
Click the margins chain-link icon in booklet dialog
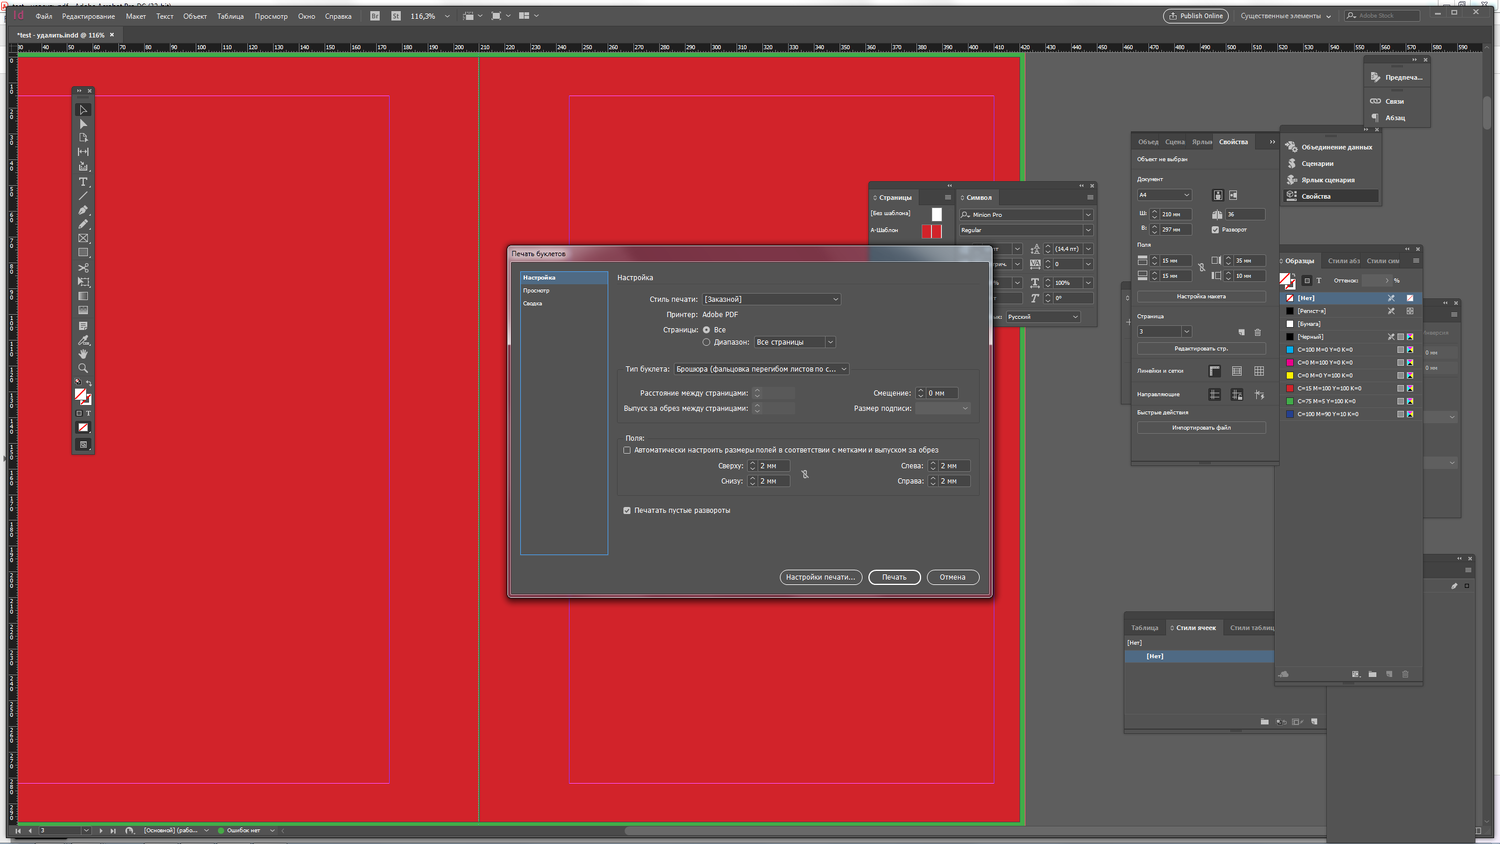point(805,474)
